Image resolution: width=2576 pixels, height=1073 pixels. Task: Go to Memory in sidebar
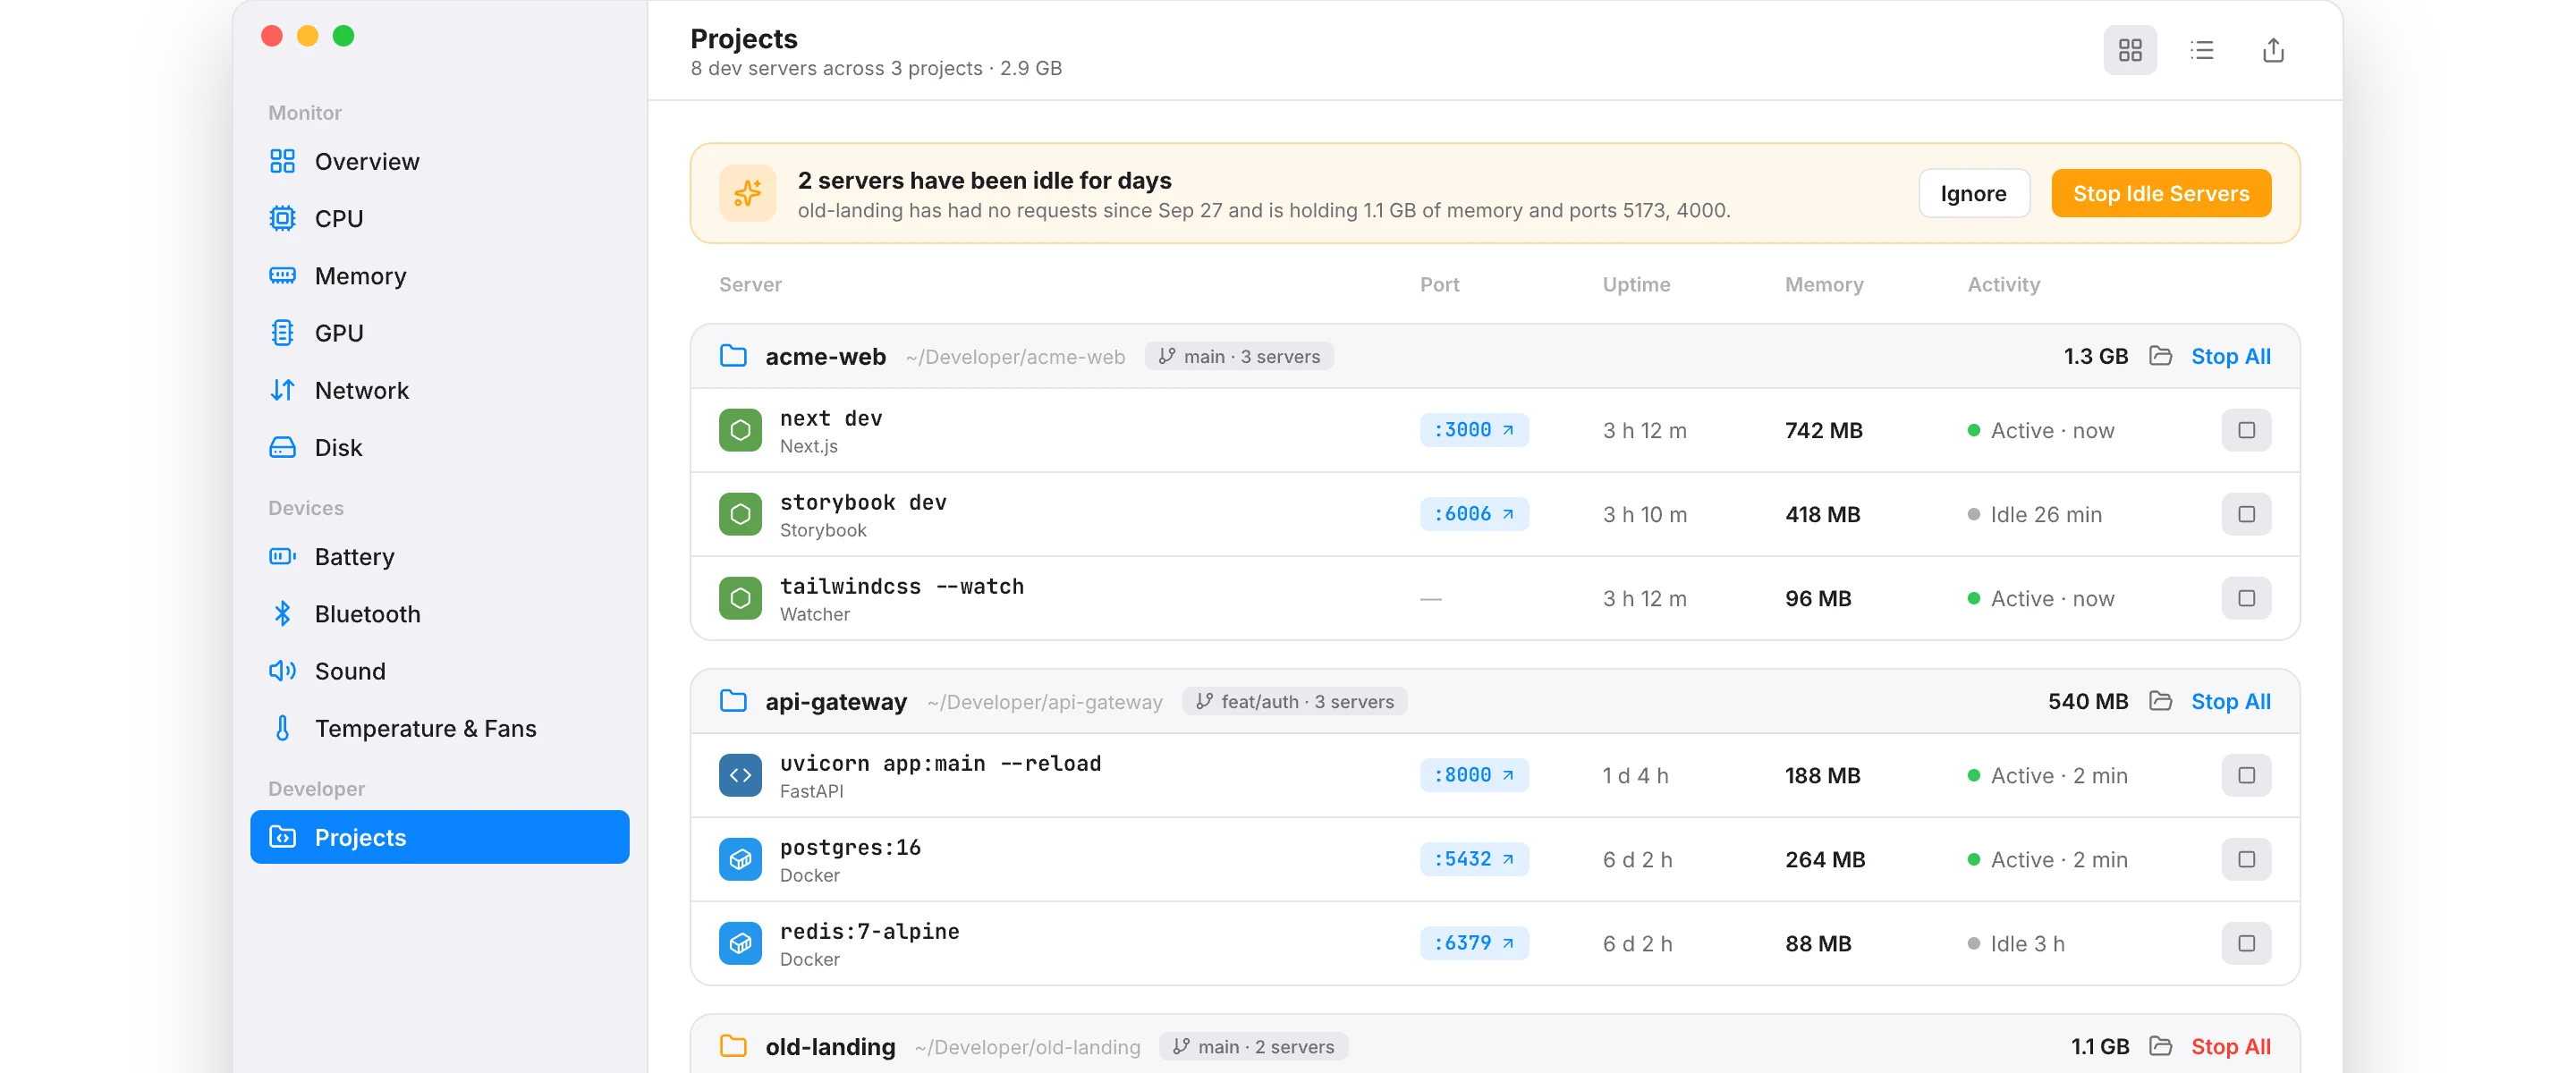tap(439, 276)
